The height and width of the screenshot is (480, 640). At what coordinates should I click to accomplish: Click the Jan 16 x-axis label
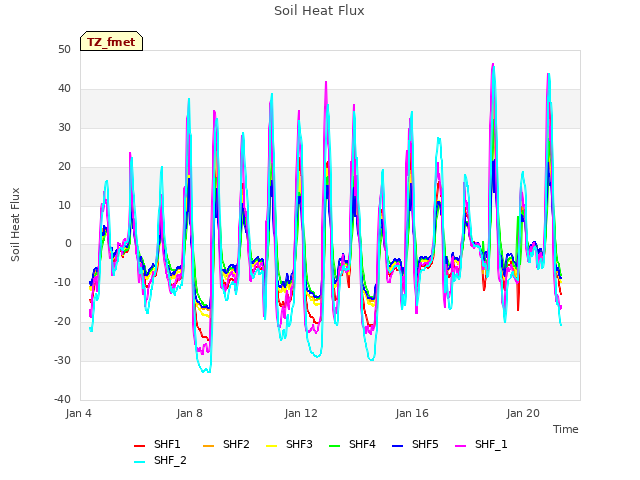click(412, 413)
